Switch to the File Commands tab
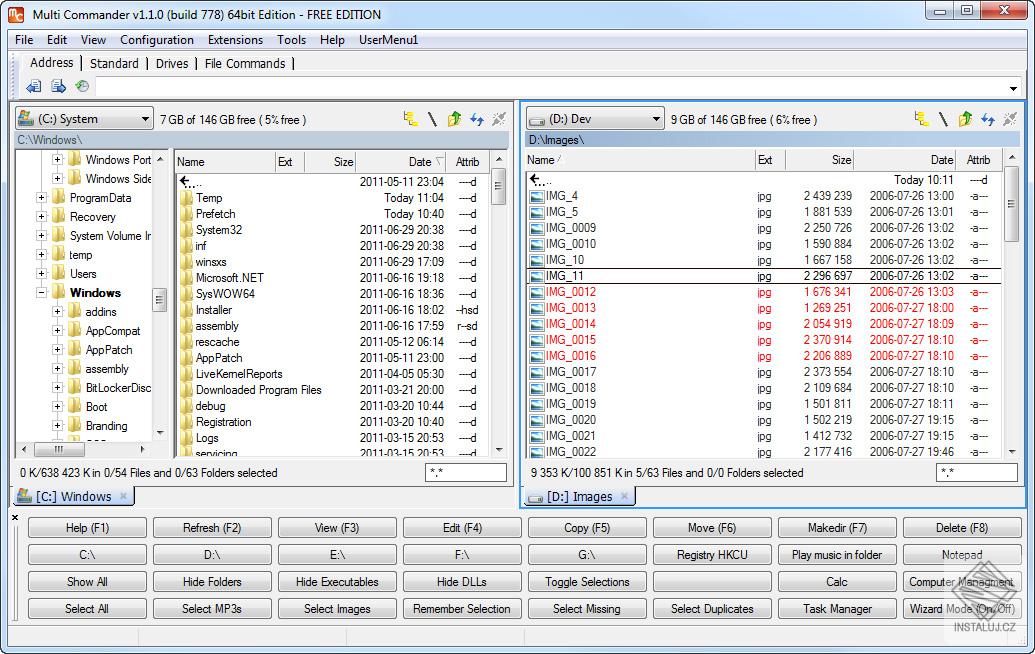The width and height of the screenshot is (1035, 654). pos(245,63)
